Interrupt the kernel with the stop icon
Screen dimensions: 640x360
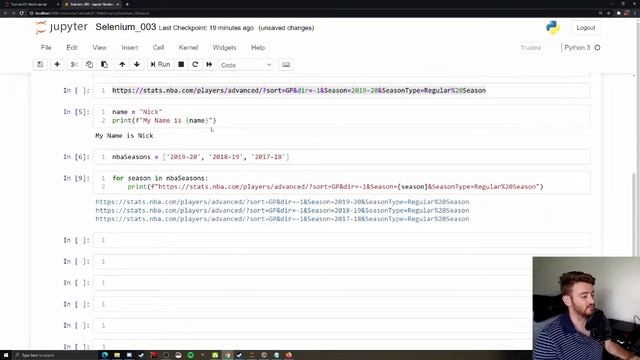[x=181, y=64]
